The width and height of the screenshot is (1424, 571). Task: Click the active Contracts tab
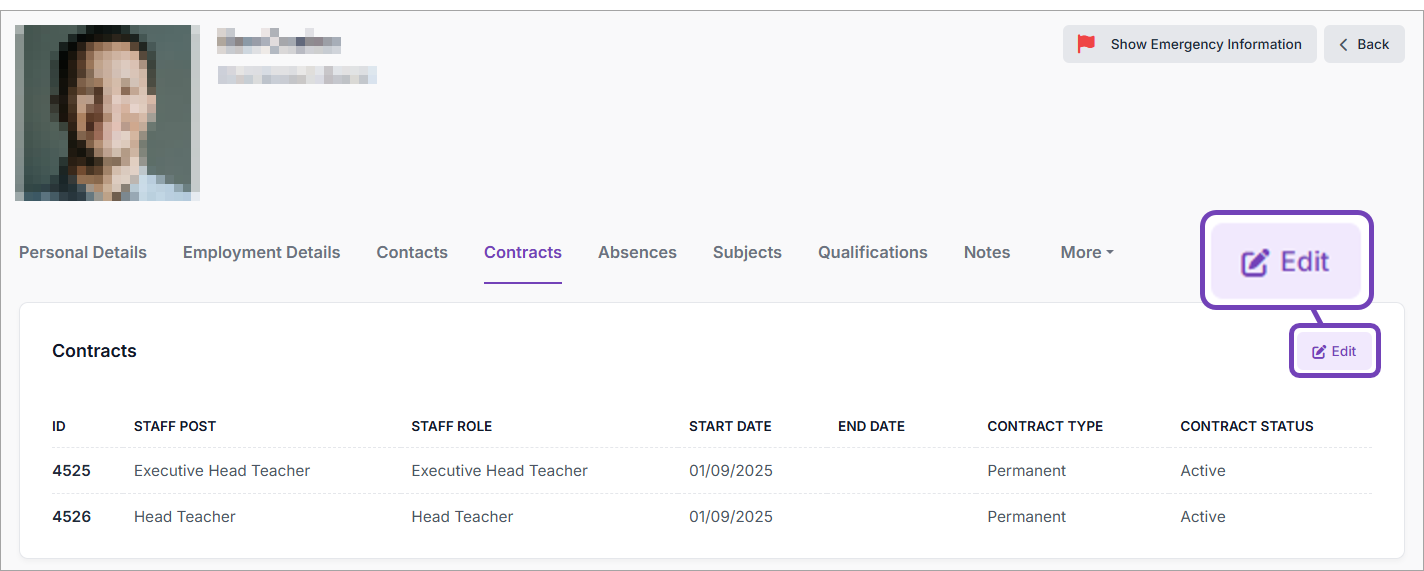point(523,253)
